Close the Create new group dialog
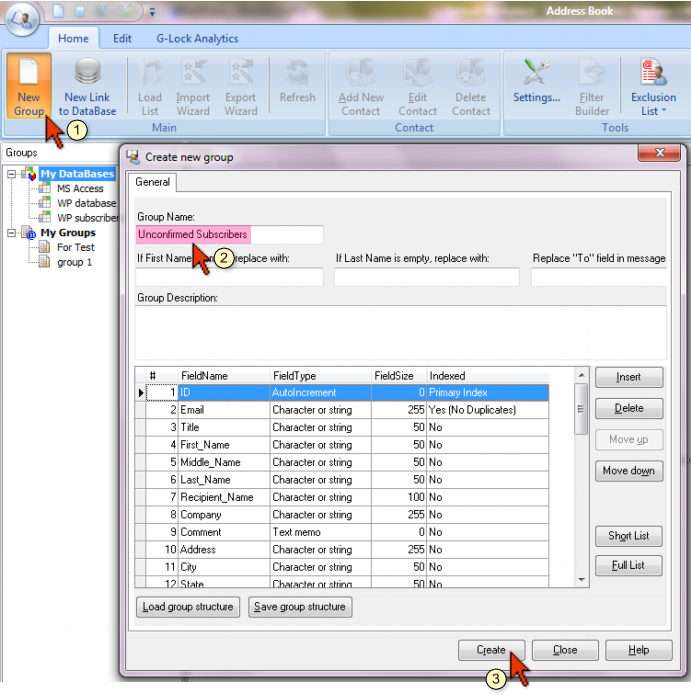 [659, 153]
